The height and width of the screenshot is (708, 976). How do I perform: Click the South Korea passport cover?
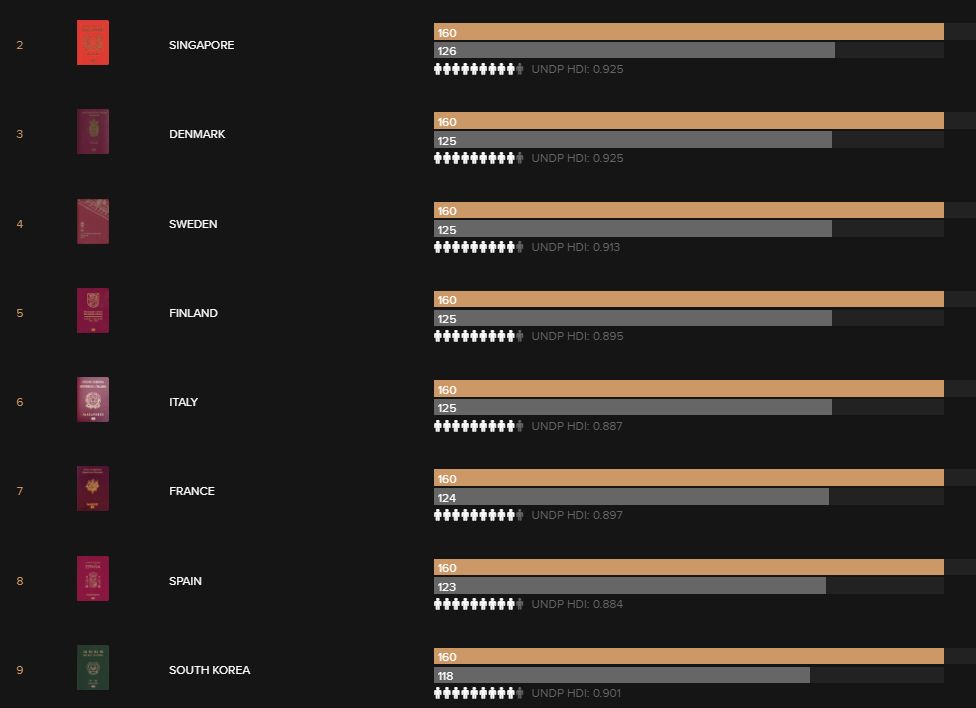[x=93, y=668]
